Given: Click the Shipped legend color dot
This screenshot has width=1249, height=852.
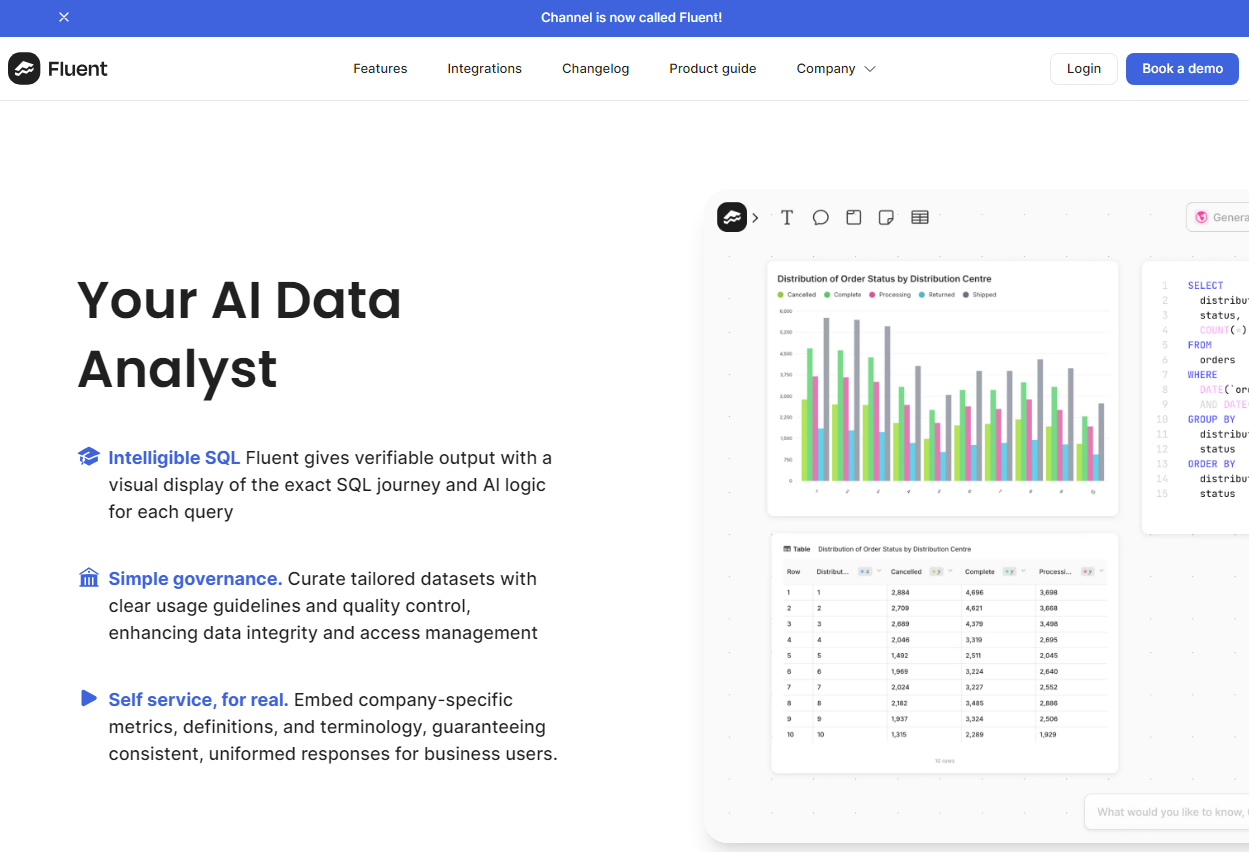Looking at the screenshot, I should click(965, 295).
